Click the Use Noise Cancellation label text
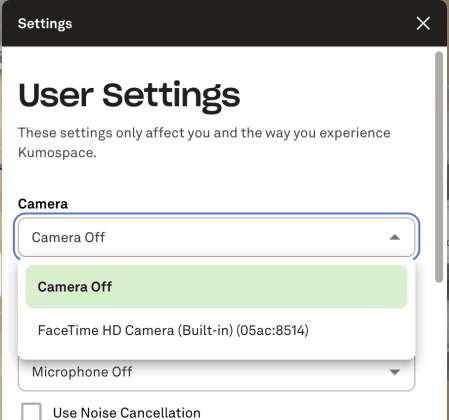This screenshot has width=449, height=420. click(x=127, y=413)
